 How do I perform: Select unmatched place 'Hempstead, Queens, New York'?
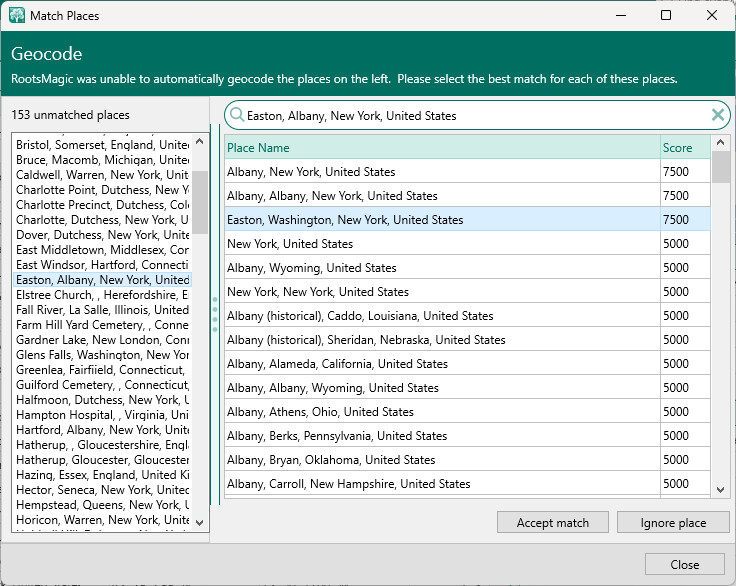(x=102, y=505)
